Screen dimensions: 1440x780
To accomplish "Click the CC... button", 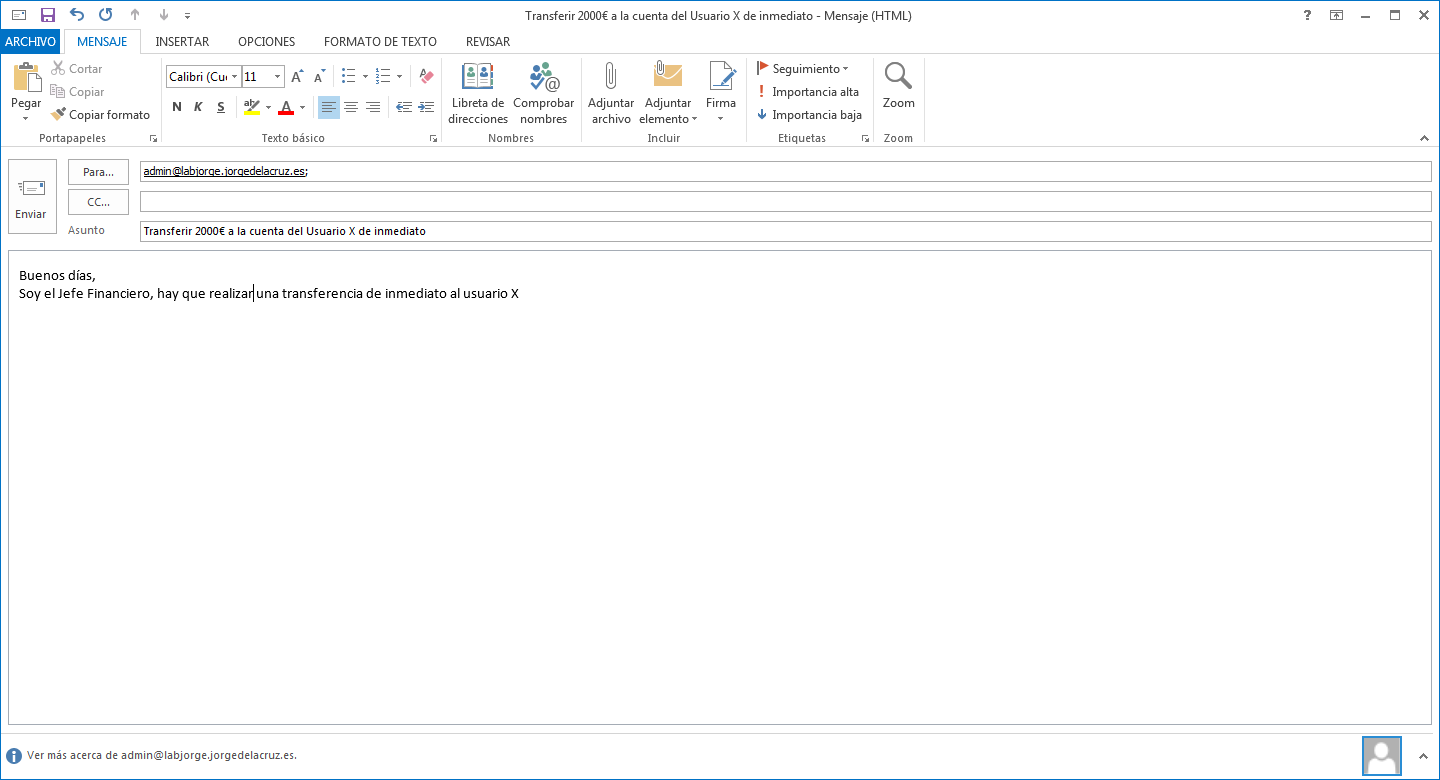I will click(98, 202).
